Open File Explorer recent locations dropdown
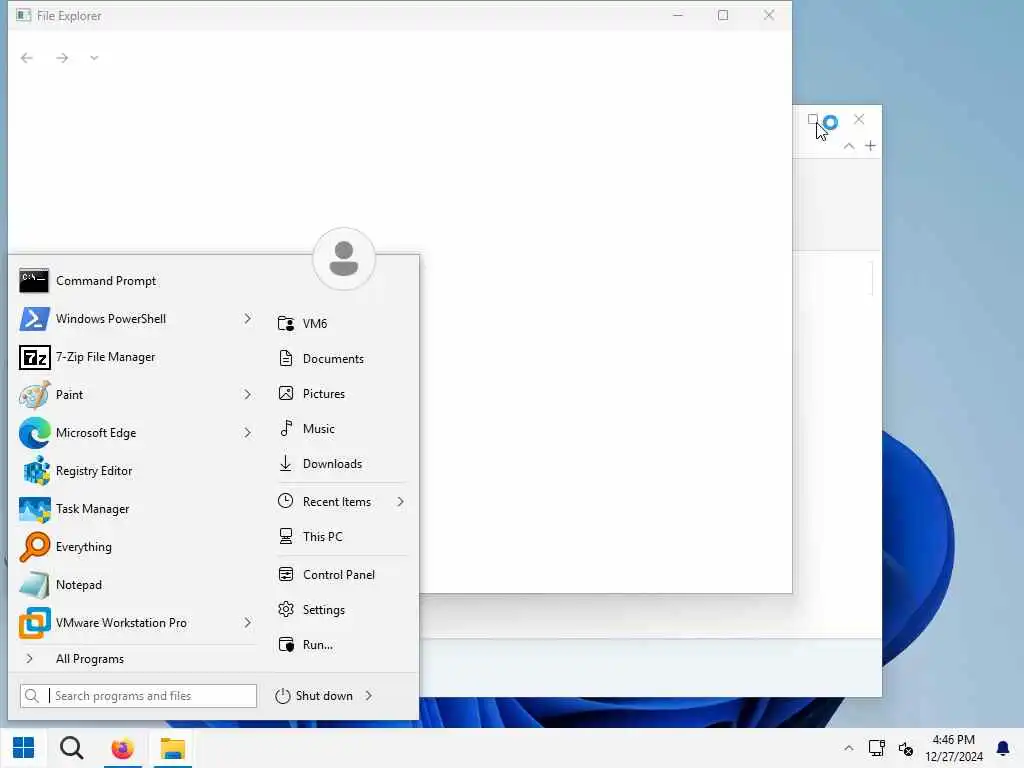 [94, 58]
